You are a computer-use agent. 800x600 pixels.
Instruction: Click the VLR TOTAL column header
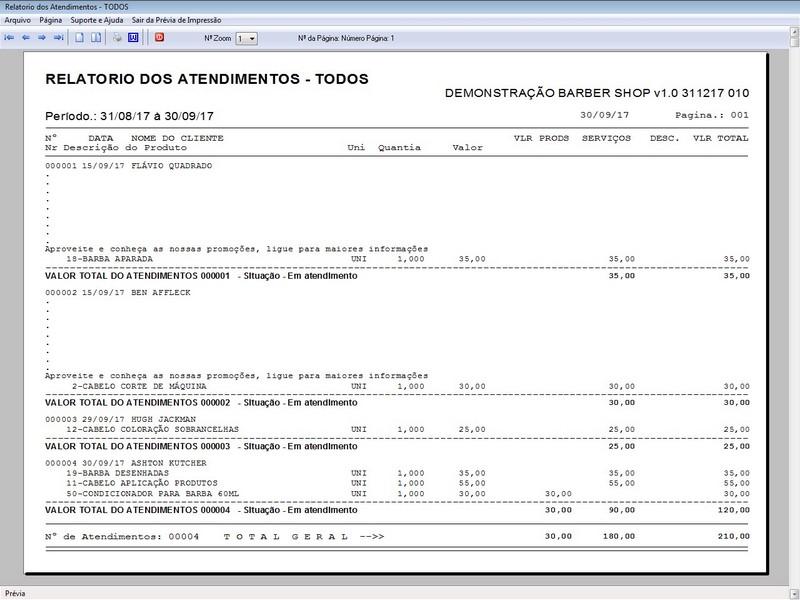coord(720,138)
